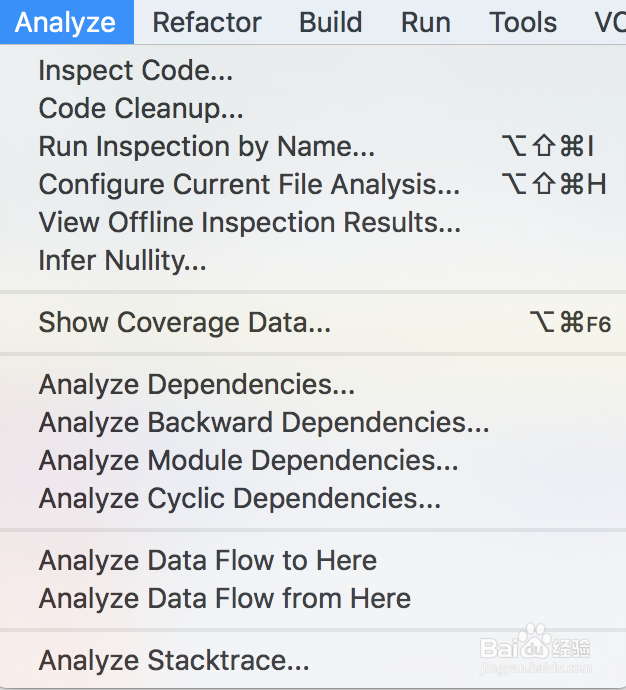This screenshot has height=690, width=626.
Task: Select Analyze Stacktrace... item
Action: click(174, 661)
